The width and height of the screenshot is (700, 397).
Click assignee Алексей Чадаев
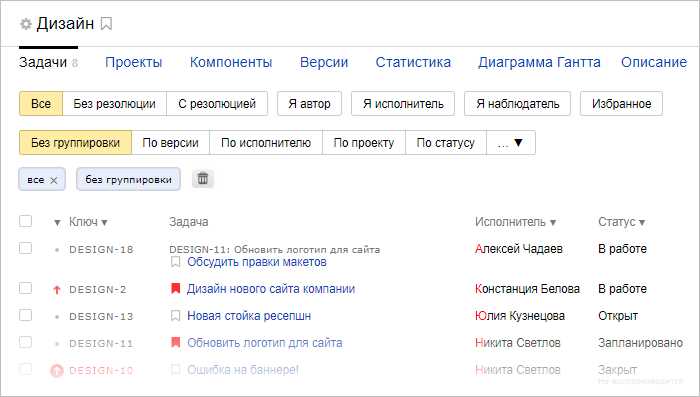519,249
